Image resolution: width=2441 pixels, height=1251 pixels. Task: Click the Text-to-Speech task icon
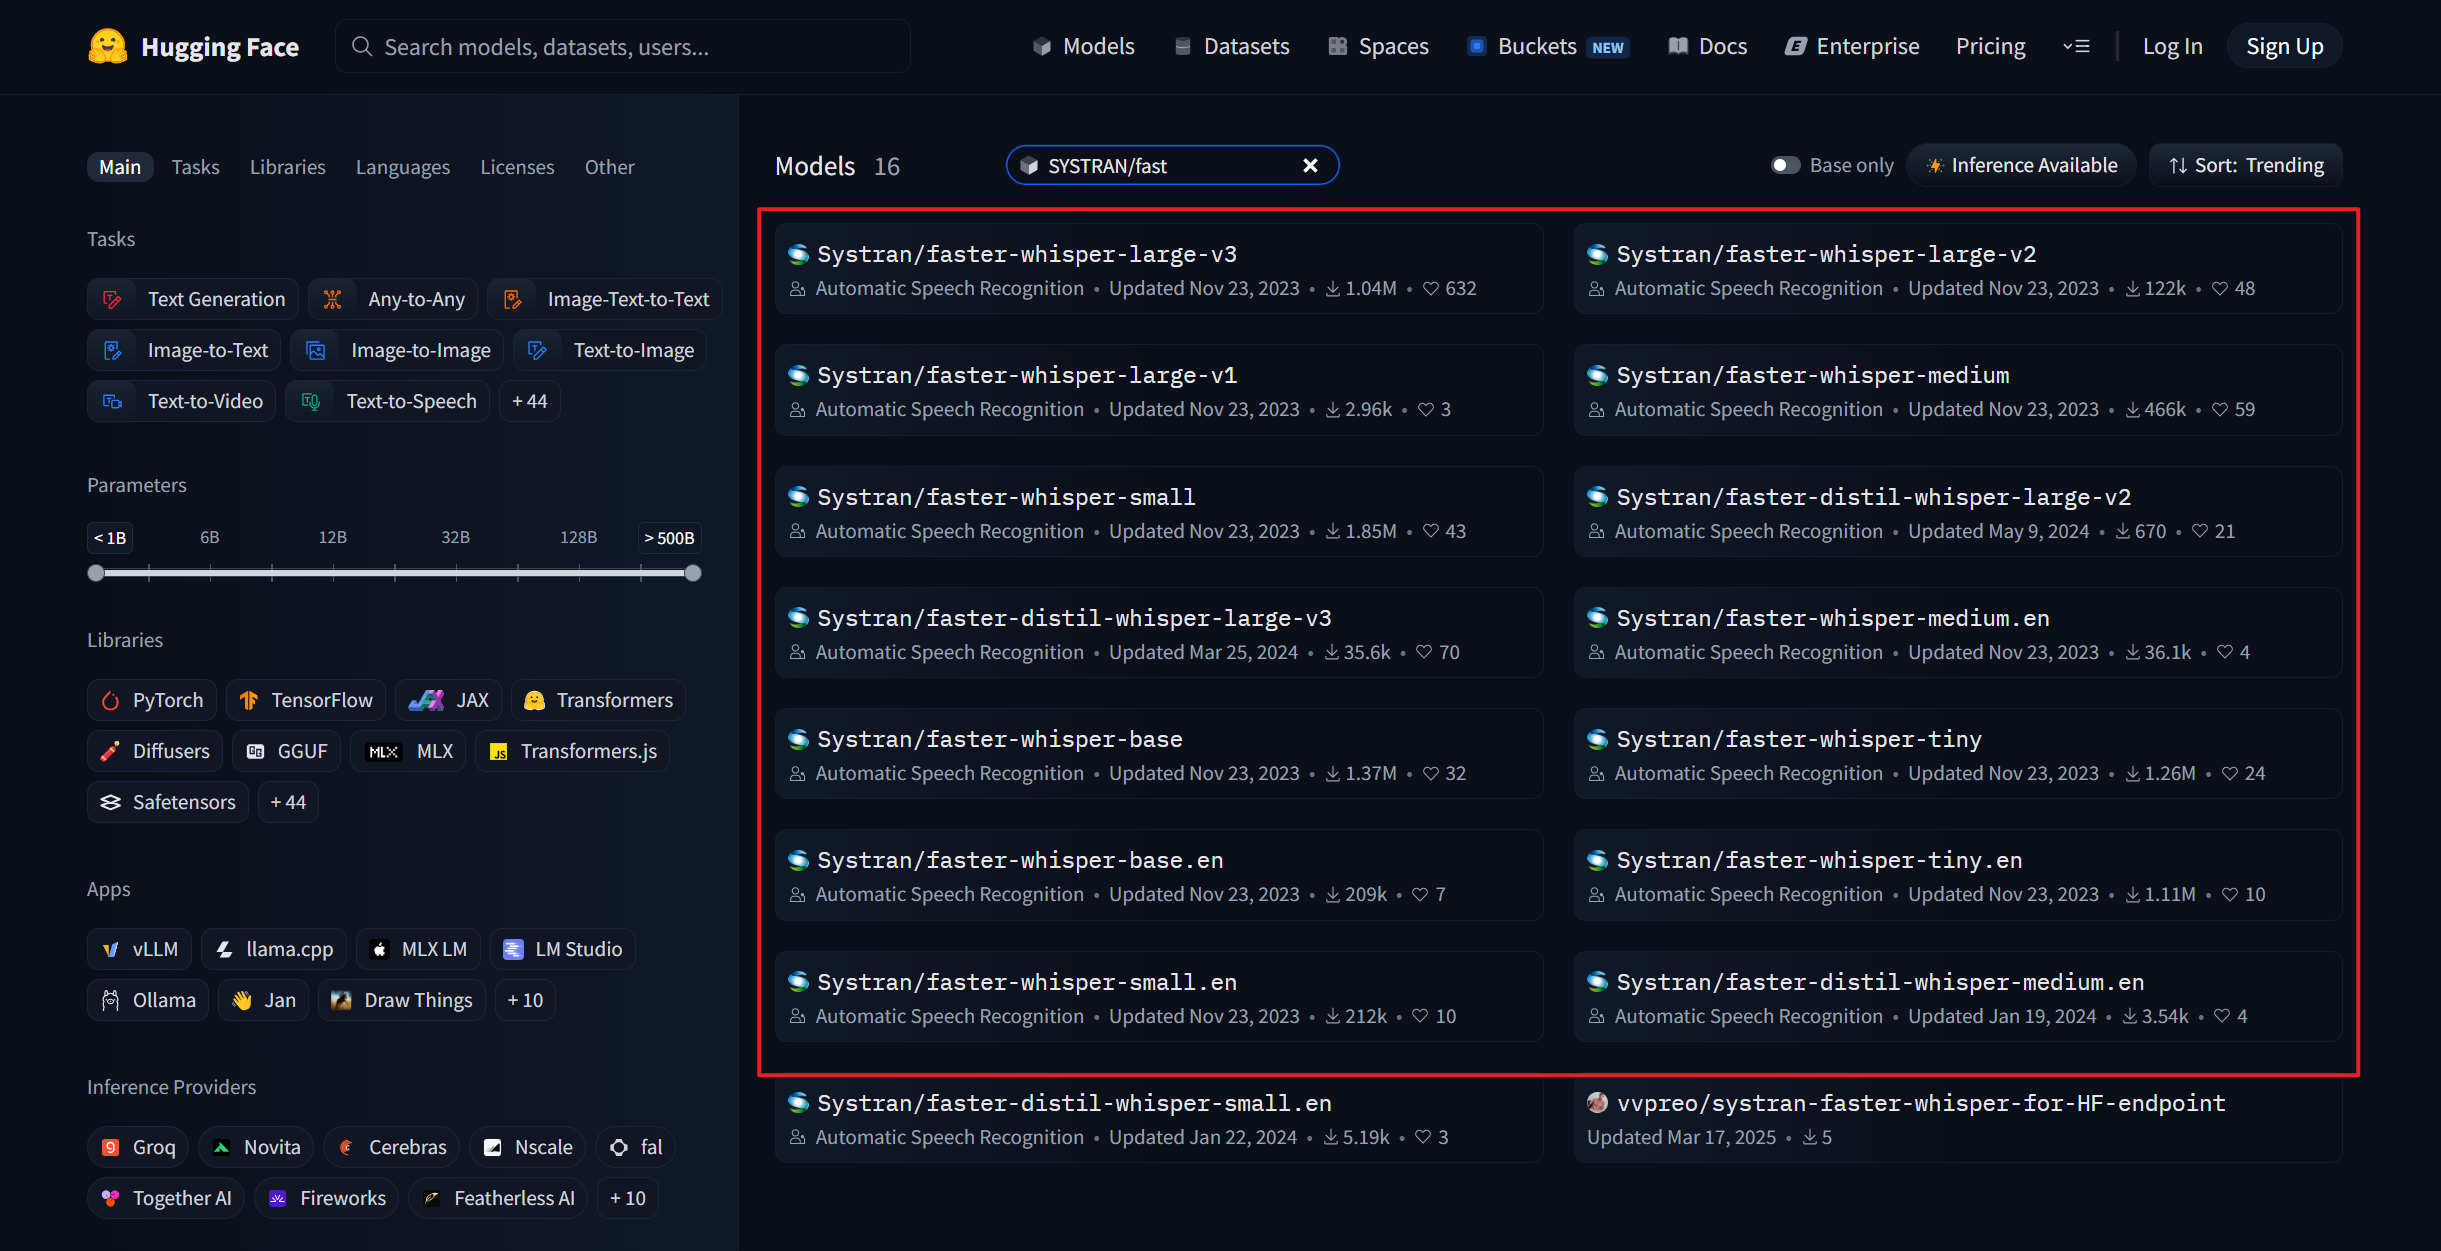[311, 401]
